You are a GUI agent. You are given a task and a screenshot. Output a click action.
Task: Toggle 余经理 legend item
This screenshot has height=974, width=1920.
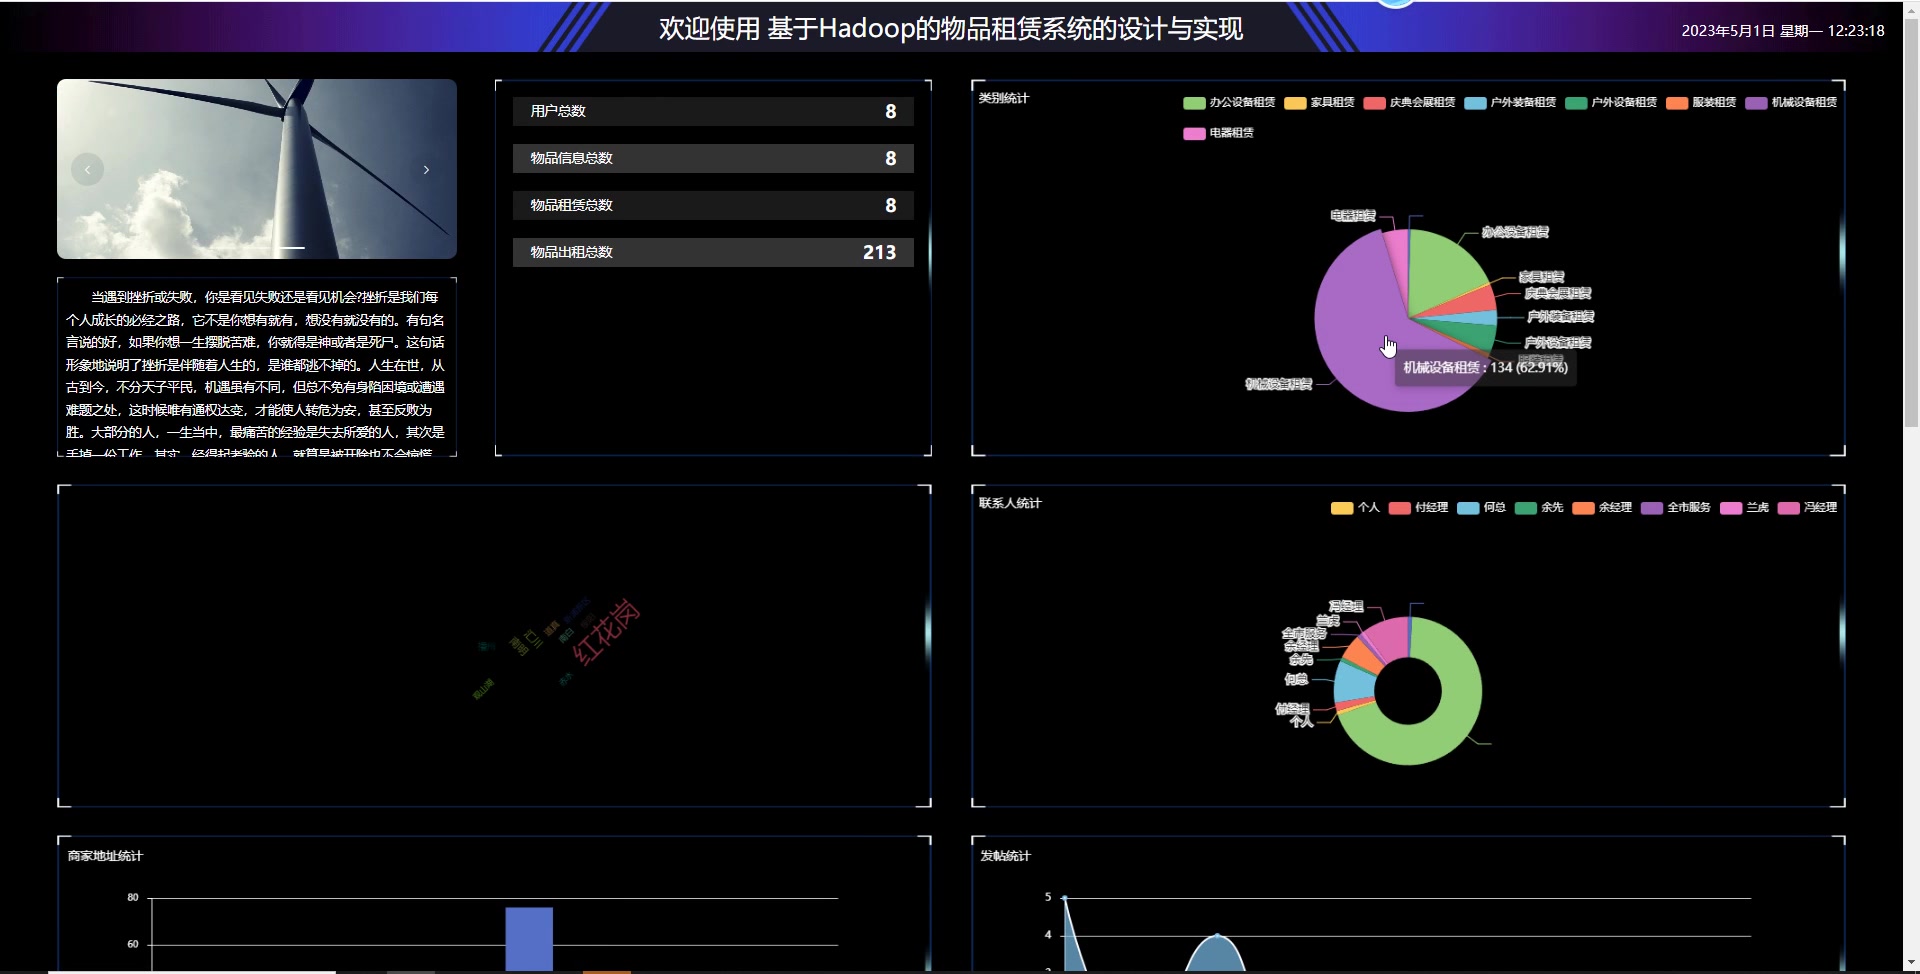click(x=1602, y=508)
